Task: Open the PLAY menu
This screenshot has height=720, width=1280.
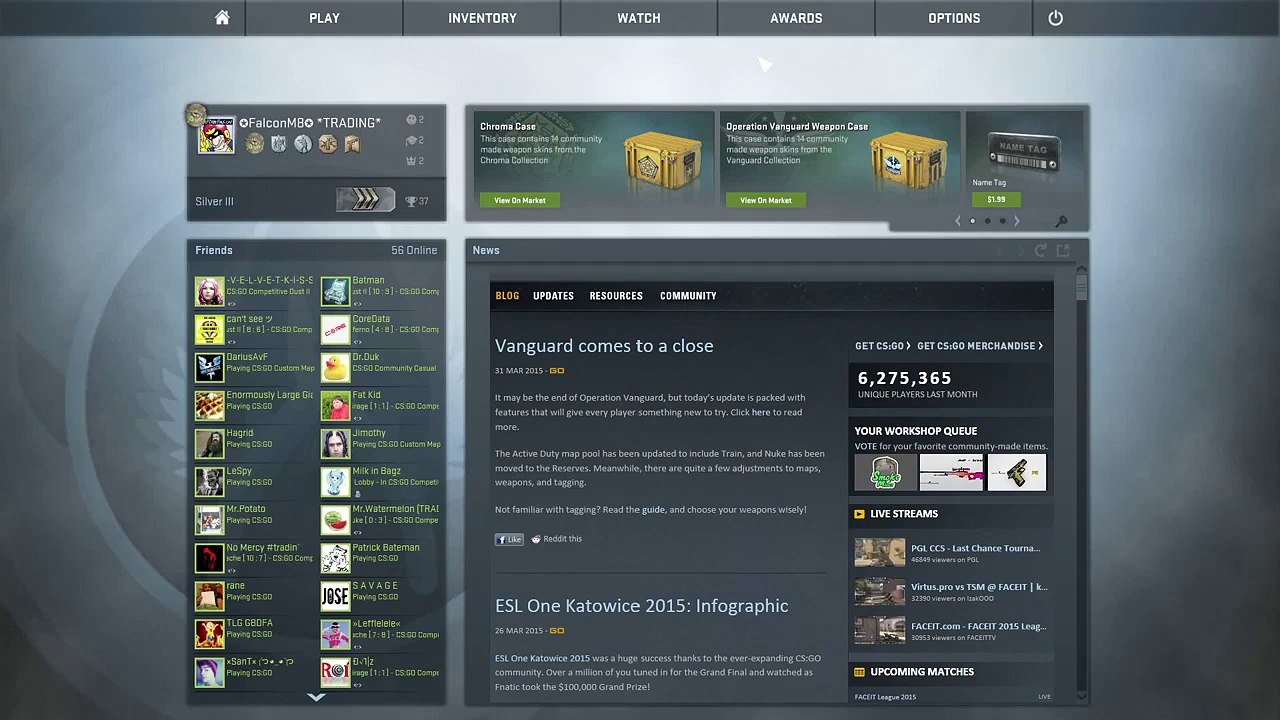Action: click(324, 18)
